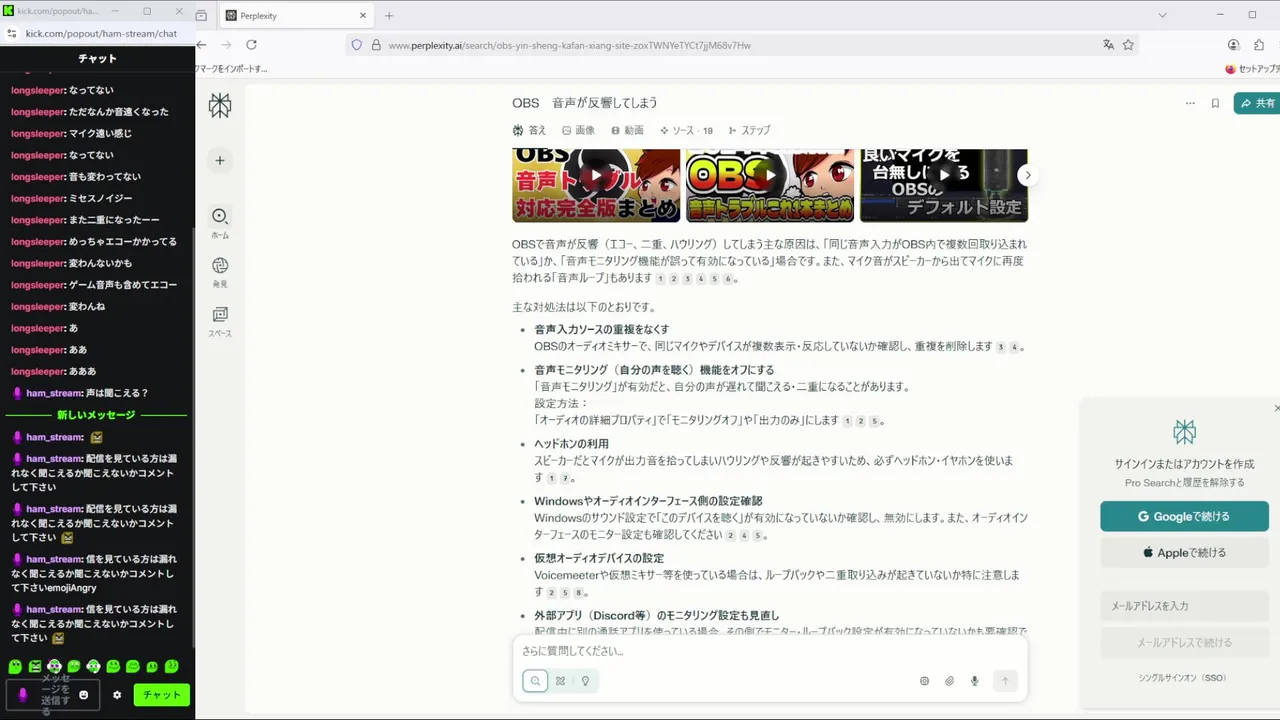Open Kick chat settings gear icon
This screenshot has height=720, width=1280.
(x=117, y=695)
